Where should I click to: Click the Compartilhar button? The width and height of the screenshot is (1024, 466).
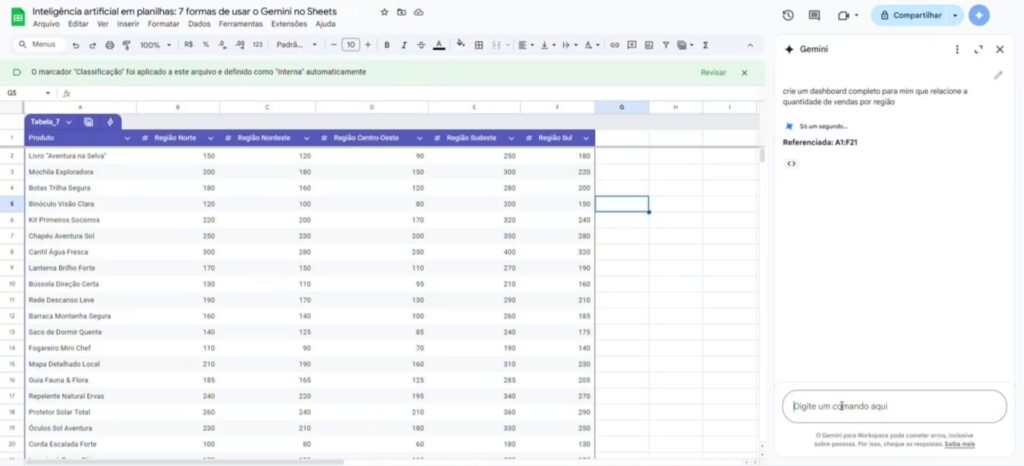coord(910,15)
